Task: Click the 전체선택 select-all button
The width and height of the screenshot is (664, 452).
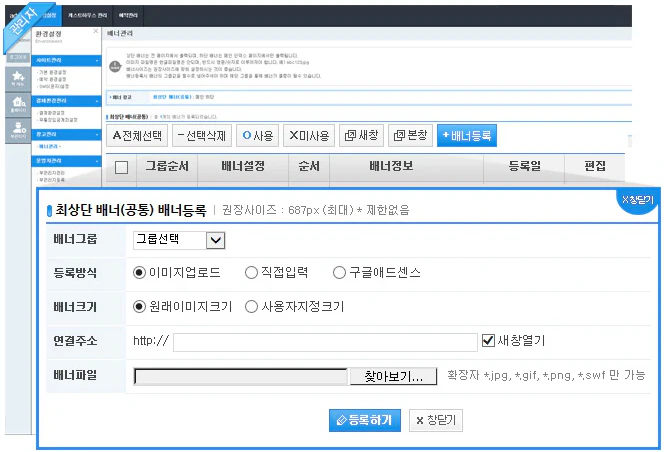Action: [137, 136]
